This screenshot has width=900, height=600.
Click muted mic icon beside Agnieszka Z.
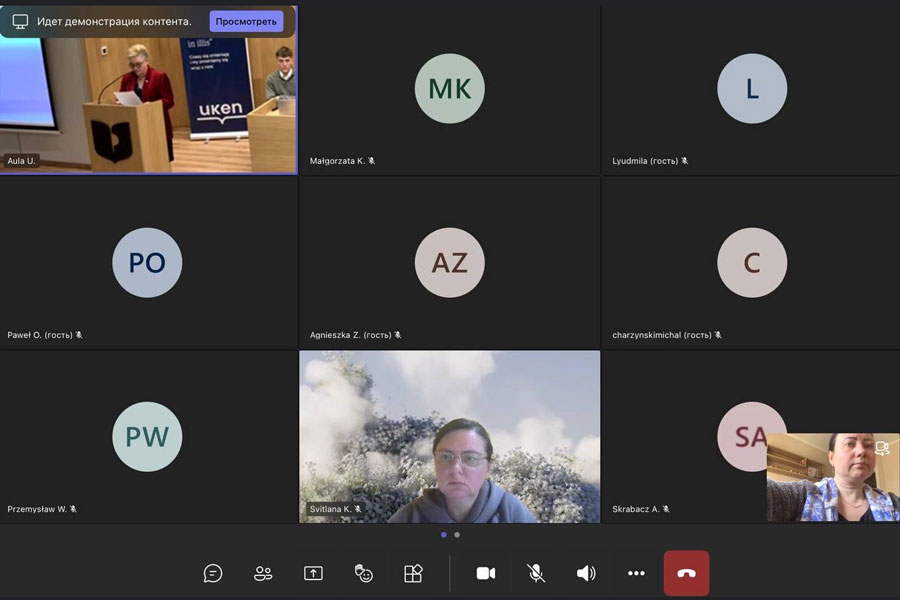[397, 335]
